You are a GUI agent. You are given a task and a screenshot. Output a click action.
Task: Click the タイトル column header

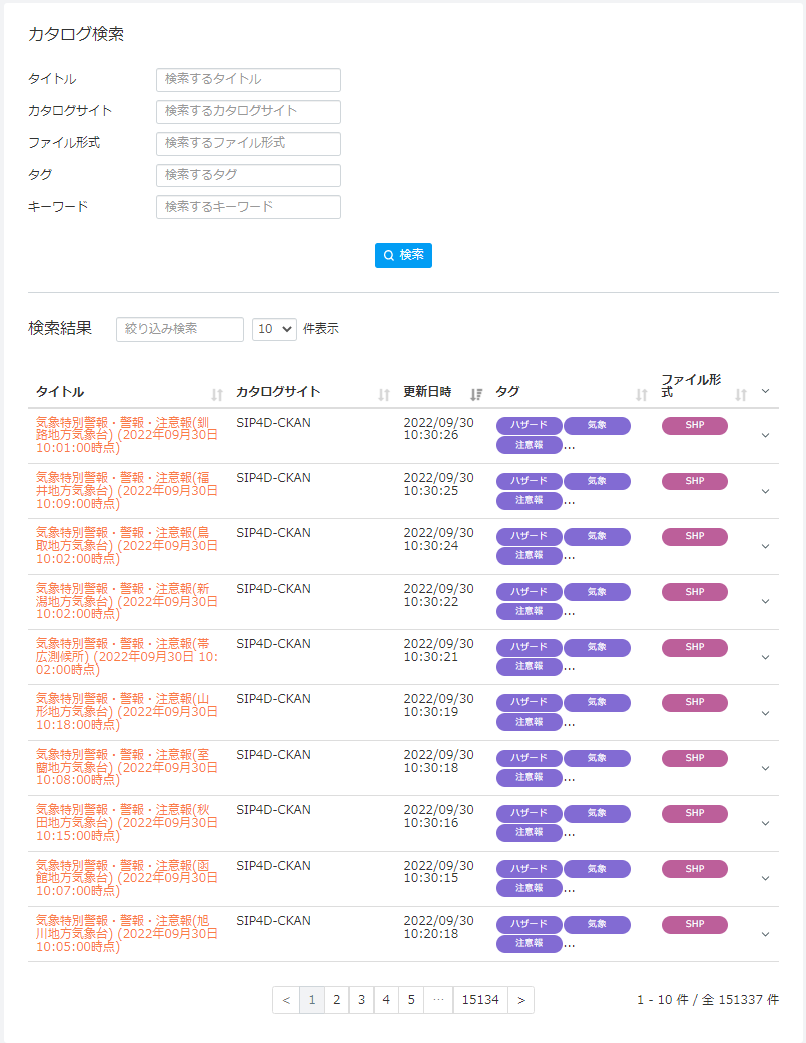pos(60,392)
